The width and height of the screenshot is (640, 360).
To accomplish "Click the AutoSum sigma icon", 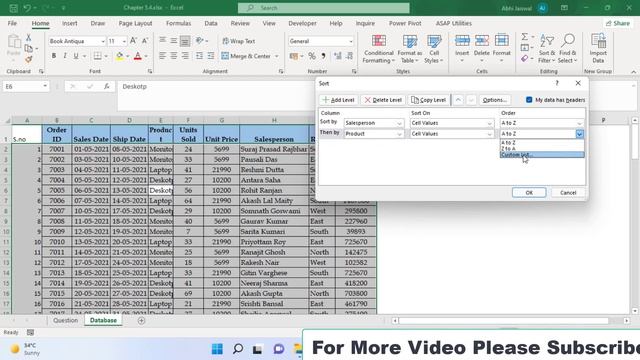I will [525, 37].
